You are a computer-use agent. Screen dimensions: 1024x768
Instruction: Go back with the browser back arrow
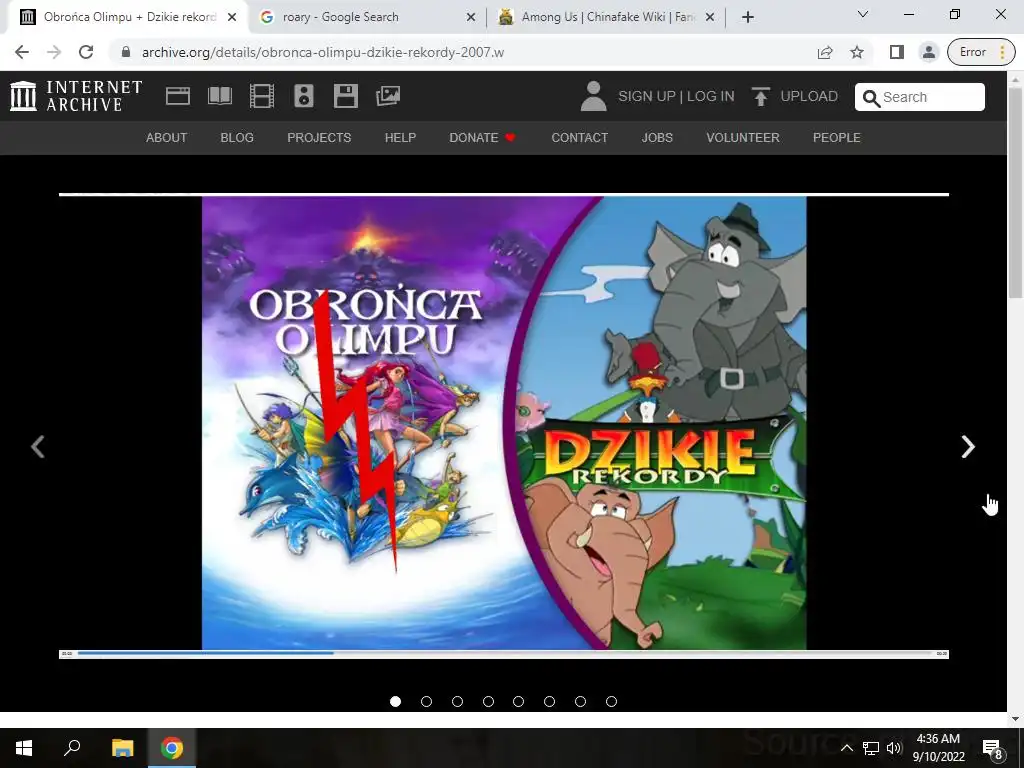(x=22, y=52)
